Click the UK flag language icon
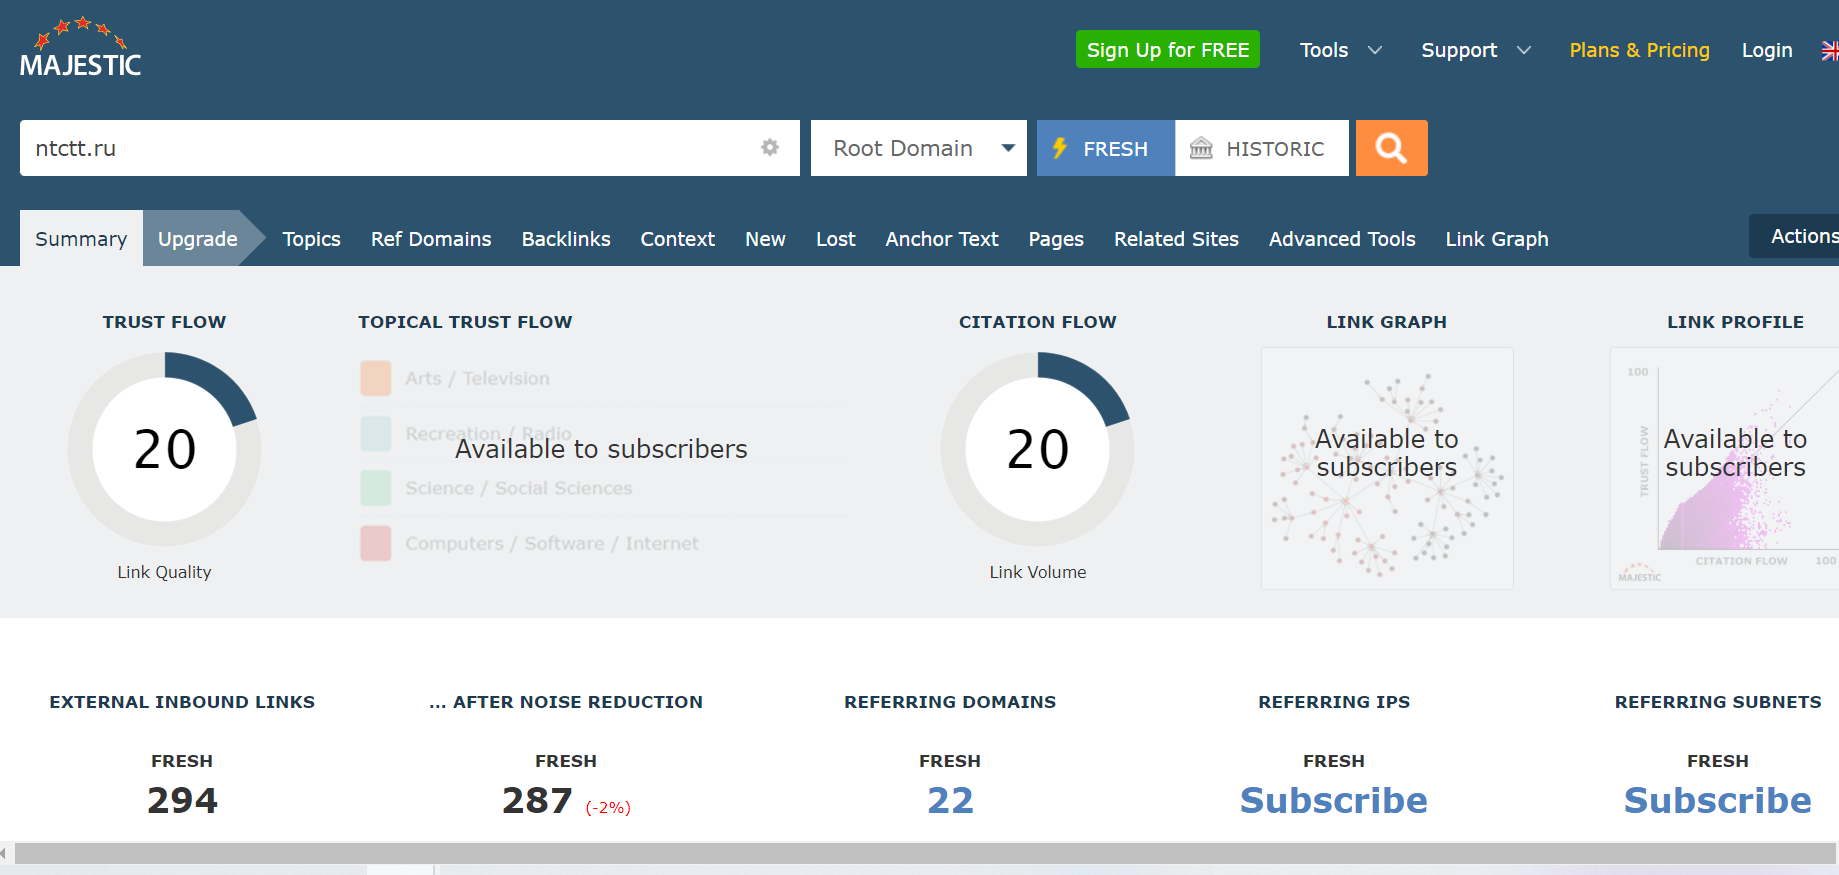This screenshot has width=1839, height=875. point(1829,50)
